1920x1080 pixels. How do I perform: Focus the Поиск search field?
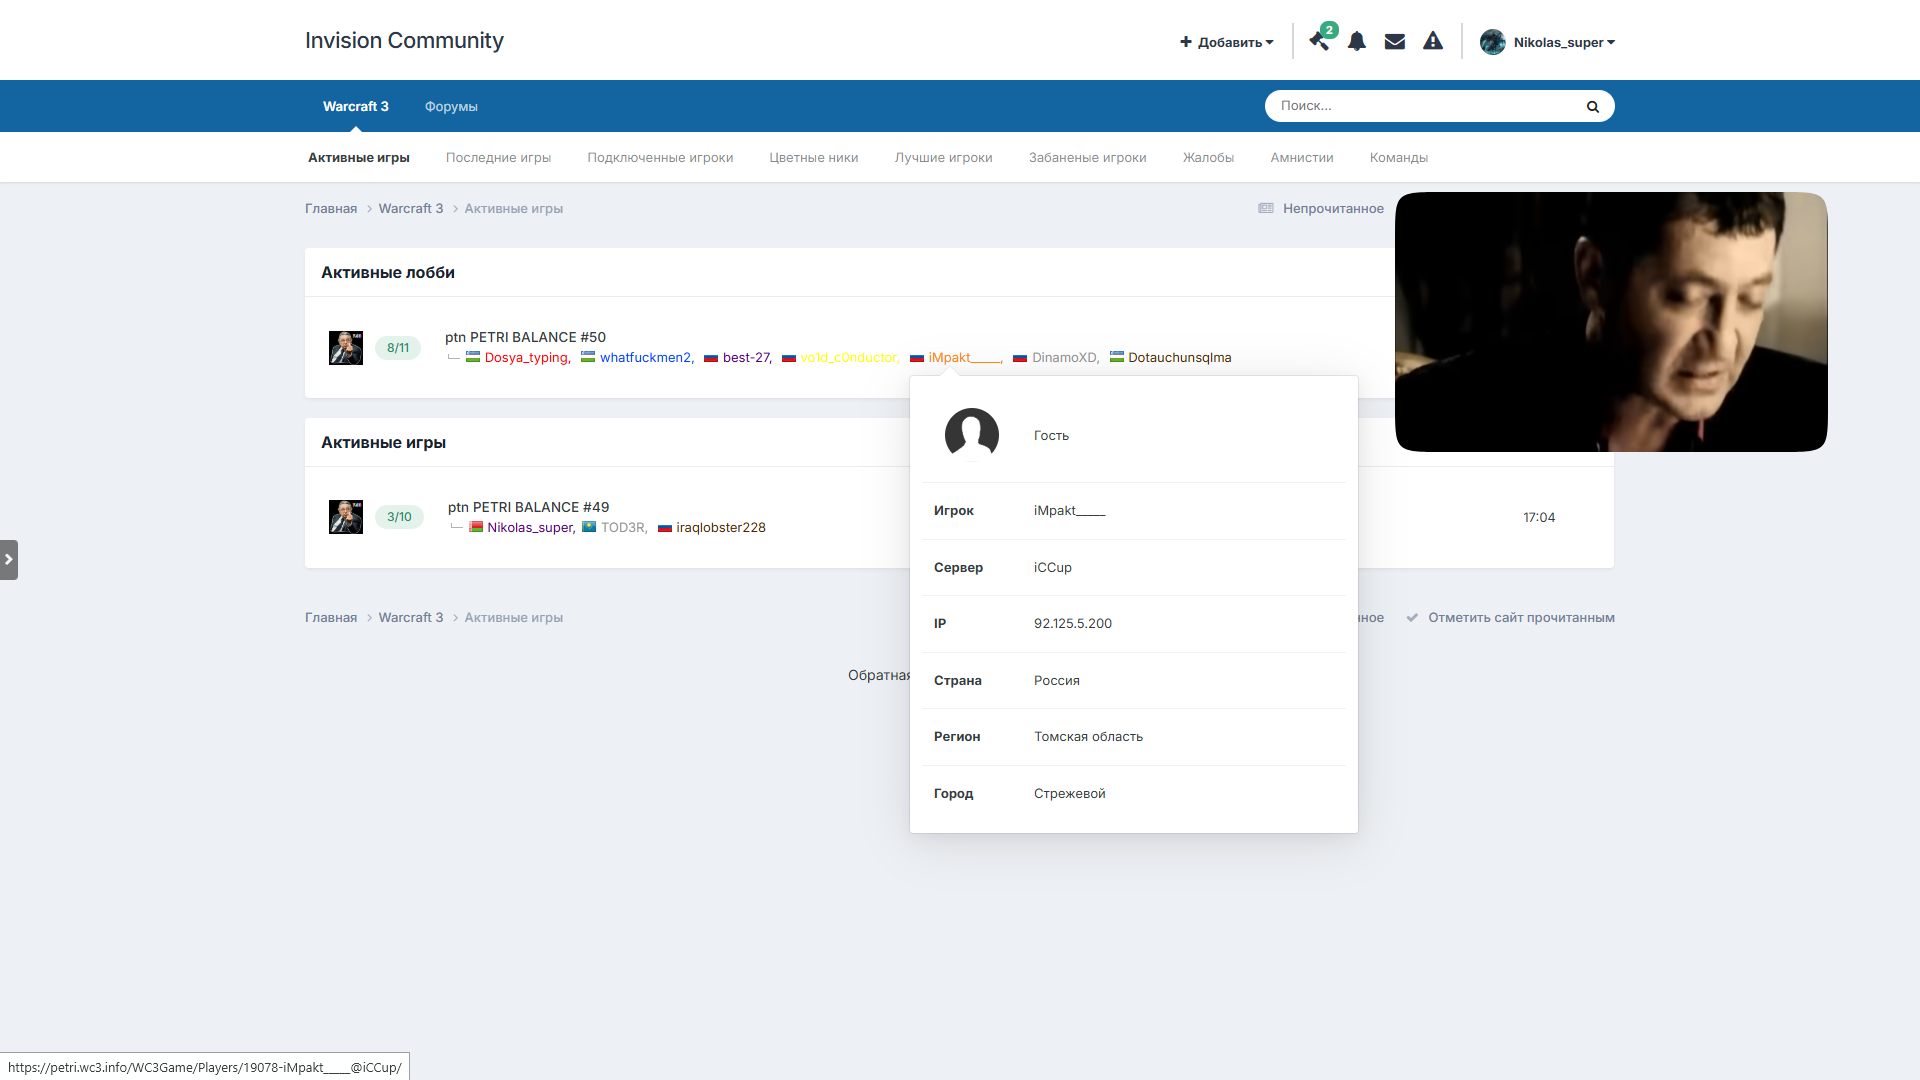(1425, 106)
